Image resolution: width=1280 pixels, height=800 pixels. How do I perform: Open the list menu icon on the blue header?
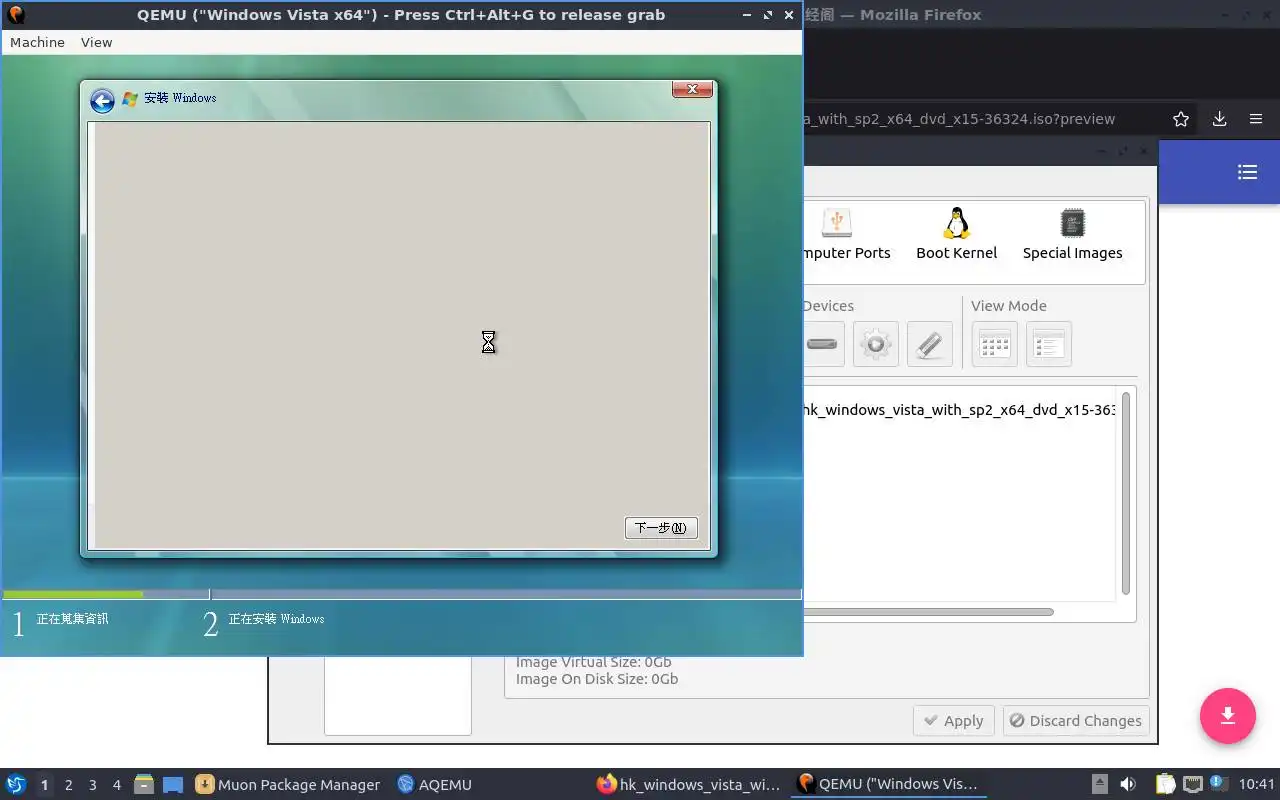(1247, 172)
